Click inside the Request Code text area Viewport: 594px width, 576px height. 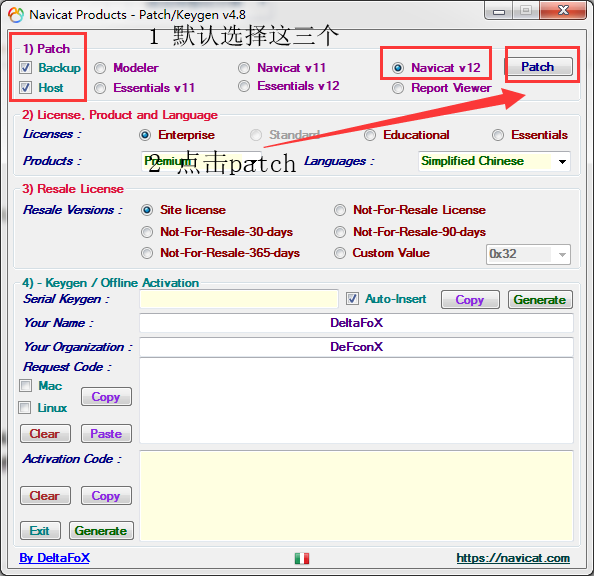pos(356,401)
